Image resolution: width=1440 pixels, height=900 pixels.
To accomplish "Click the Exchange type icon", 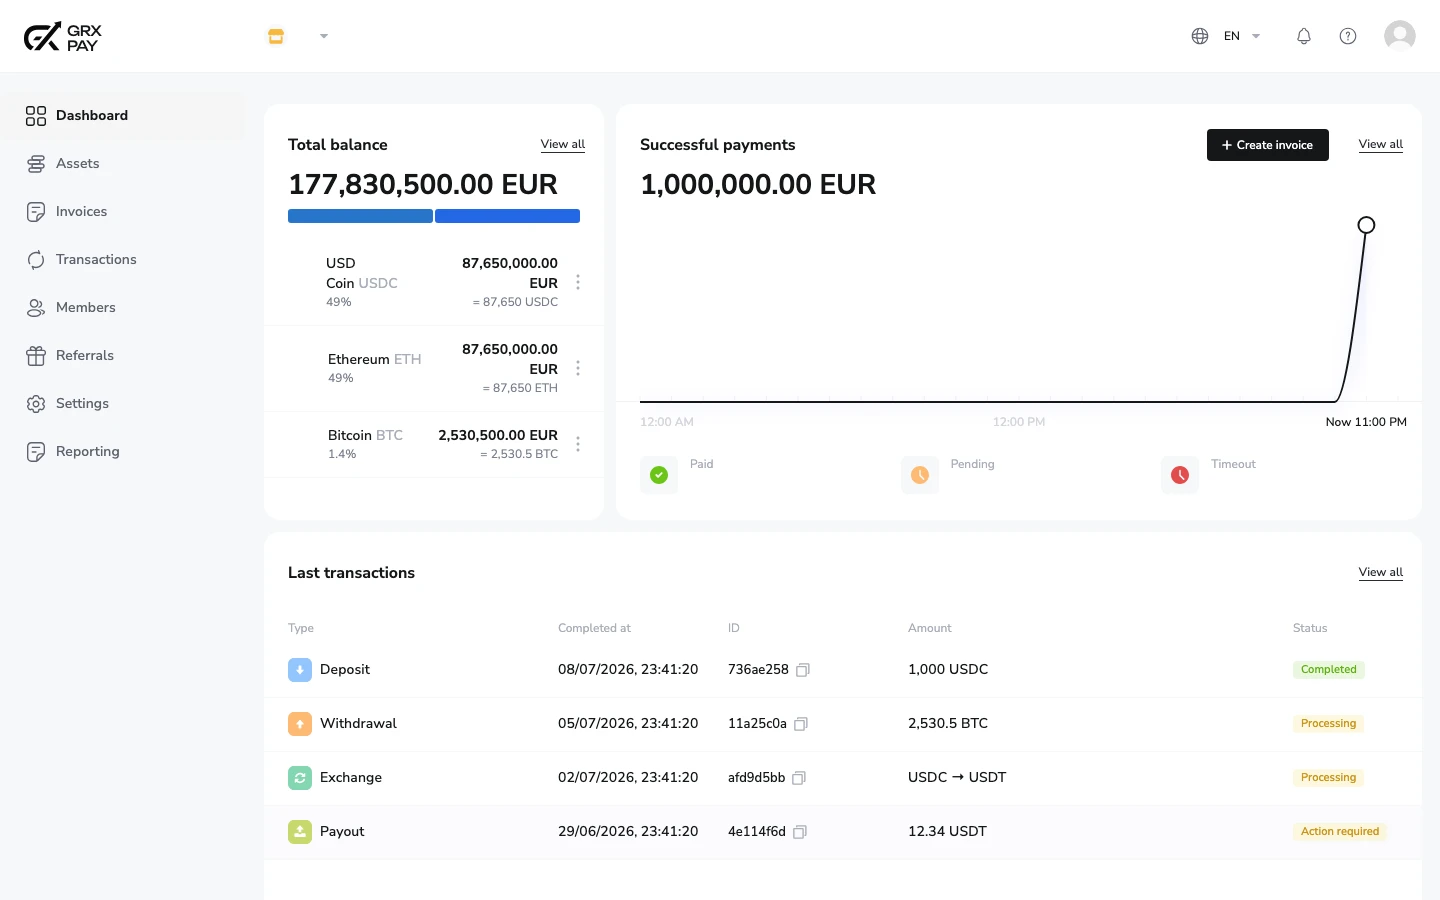I will pyautogui.click(x=300, y=778).
